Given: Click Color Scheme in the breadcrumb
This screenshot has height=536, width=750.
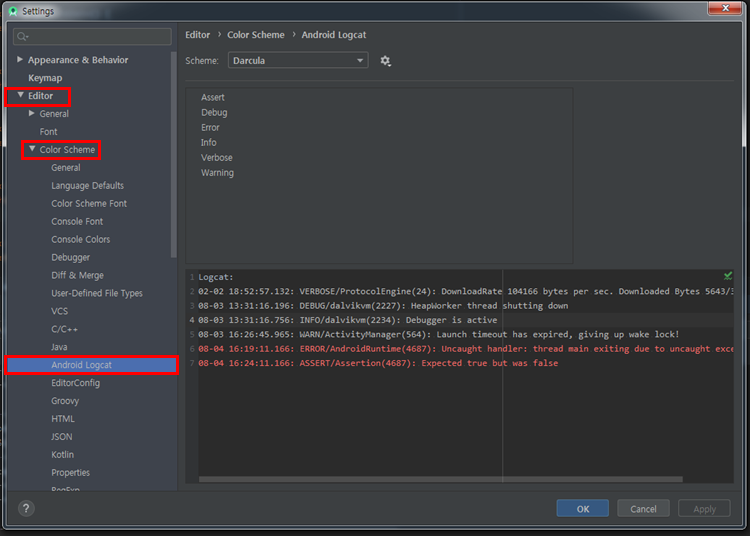Looking at the screenshot, I should tap(255, 35).
